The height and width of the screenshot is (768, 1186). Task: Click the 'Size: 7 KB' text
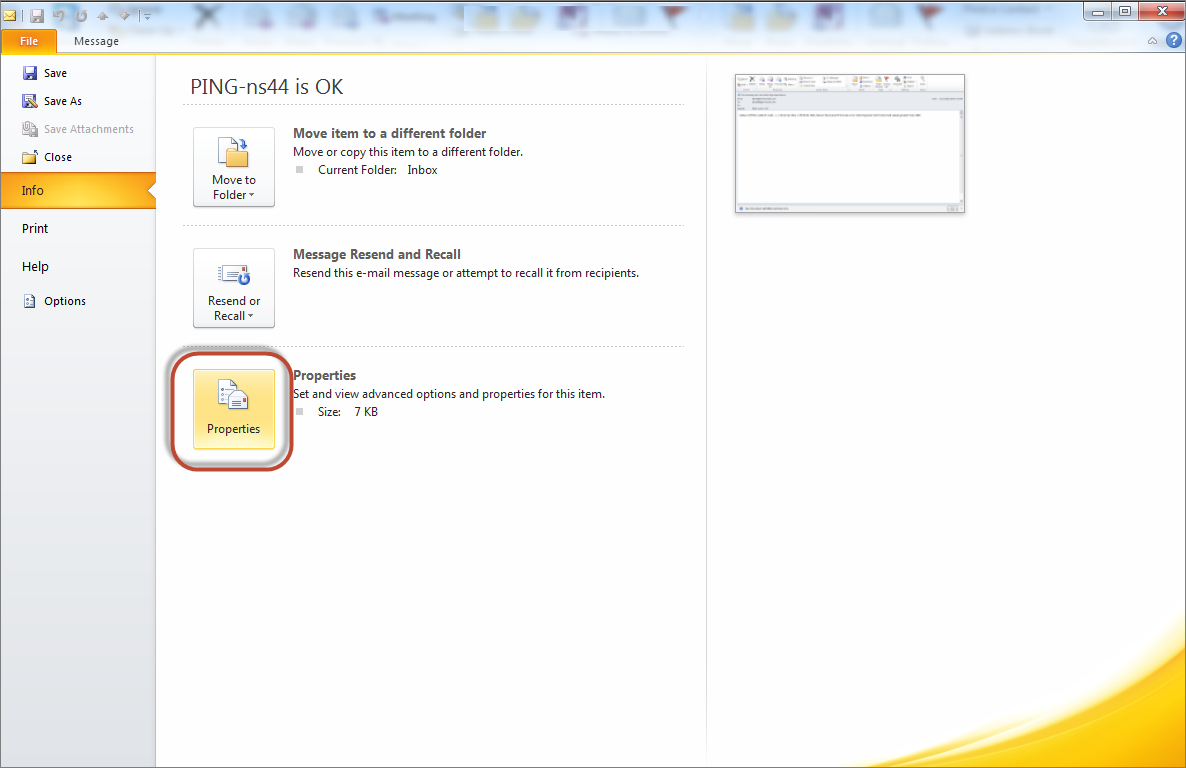point(347,412)
